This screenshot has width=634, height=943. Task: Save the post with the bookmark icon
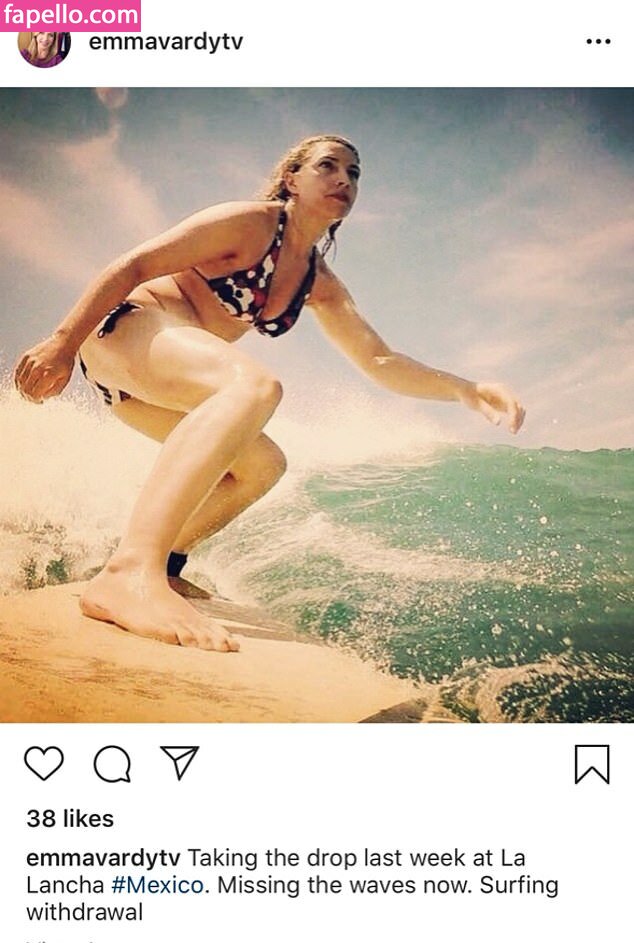pos(592,764)
